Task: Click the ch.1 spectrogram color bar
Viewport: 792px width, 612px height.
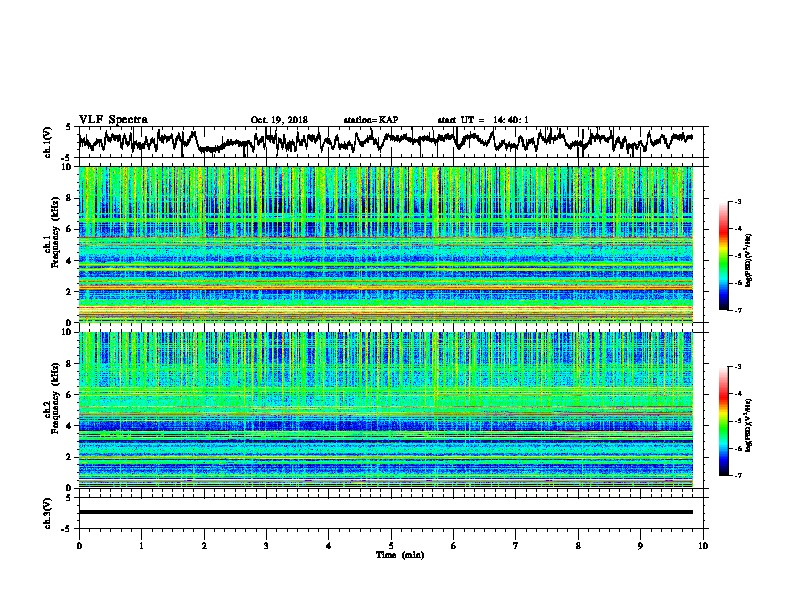Action: tap(724, 256)
